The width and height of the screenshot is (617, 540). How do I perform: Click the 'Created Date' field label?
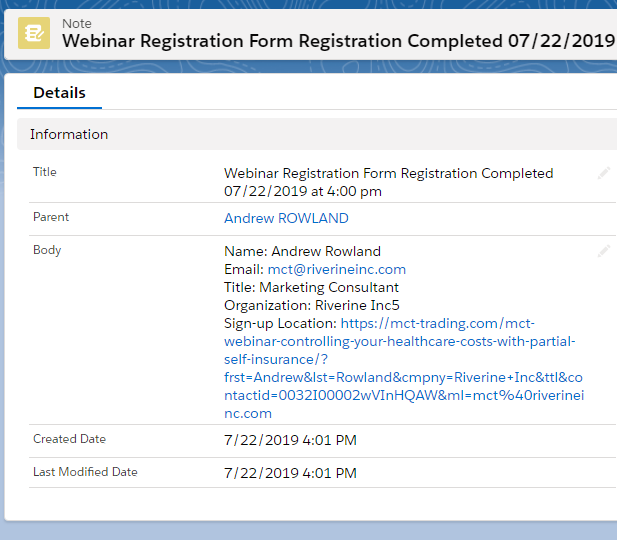pyautogui.click(x=69, y=439)
